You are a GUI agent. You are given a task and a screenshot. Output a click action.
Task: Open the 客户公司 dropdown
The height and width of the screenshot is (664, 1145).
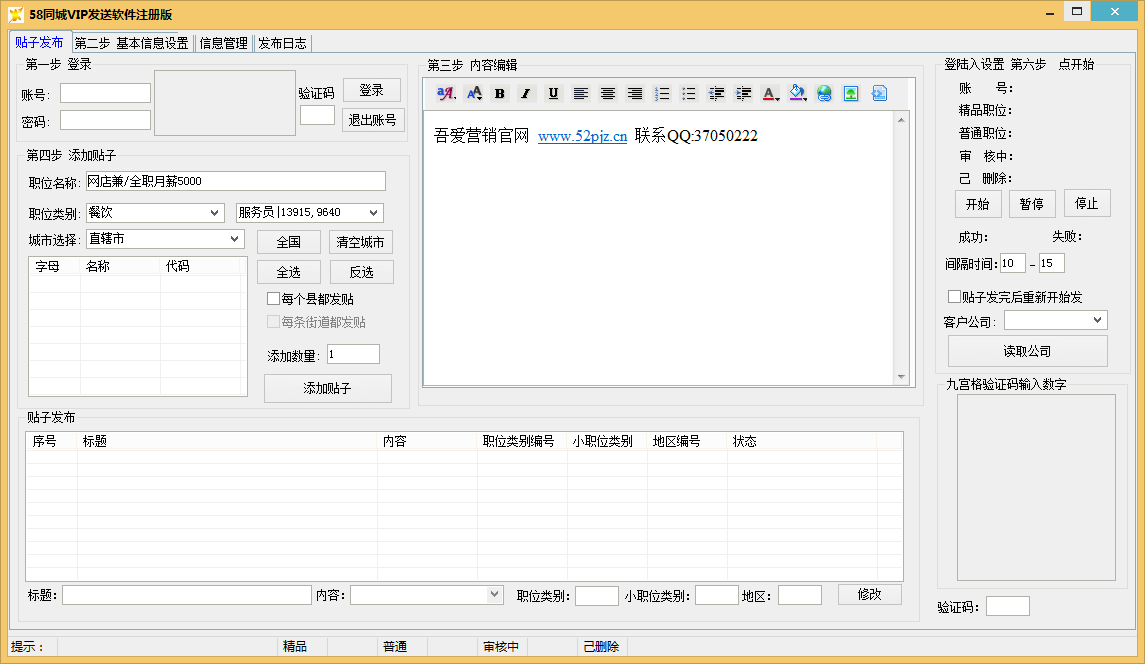click(x=1055, y=320)
